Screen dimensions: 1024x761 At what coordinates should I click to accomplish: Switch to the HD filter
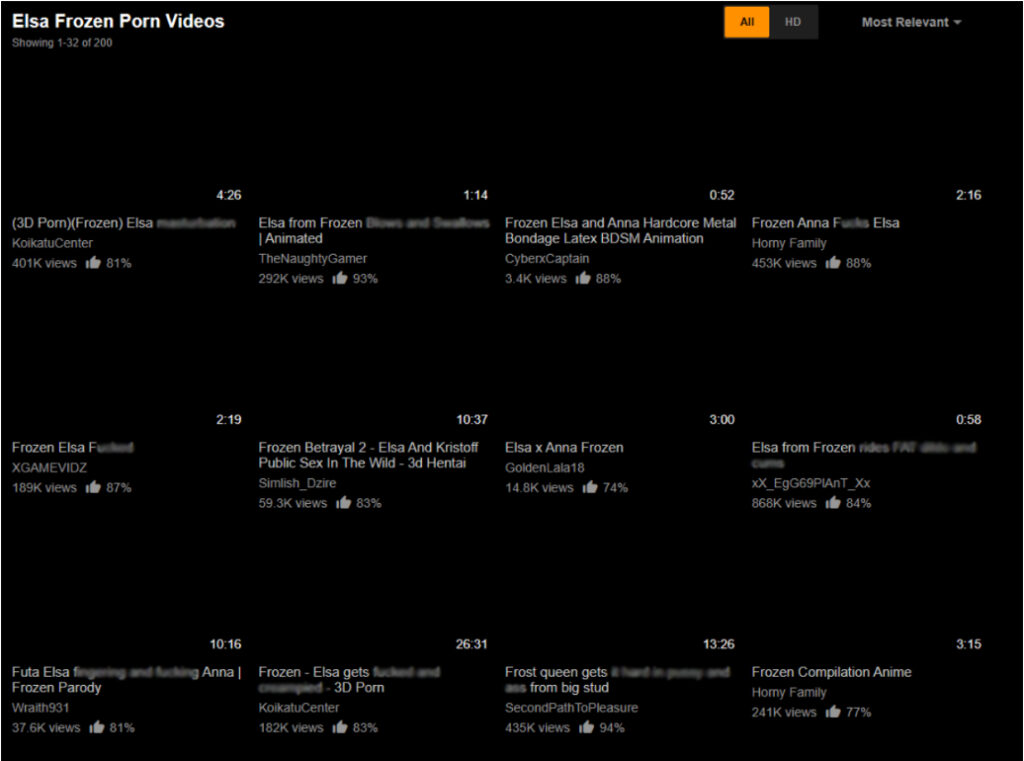click(793, 22)
